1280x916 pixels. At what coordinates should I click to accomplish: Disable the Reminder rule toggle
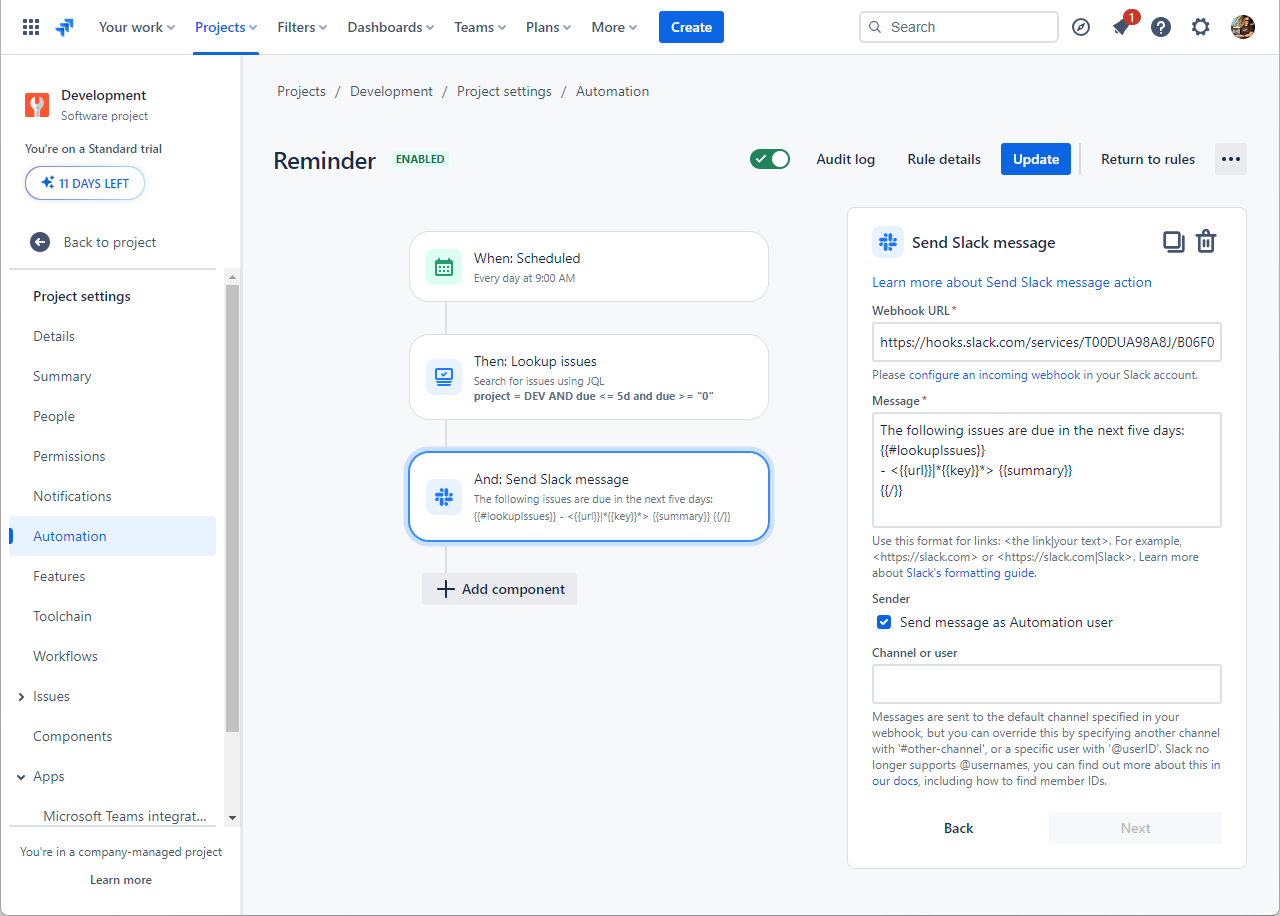pos(769,158)
